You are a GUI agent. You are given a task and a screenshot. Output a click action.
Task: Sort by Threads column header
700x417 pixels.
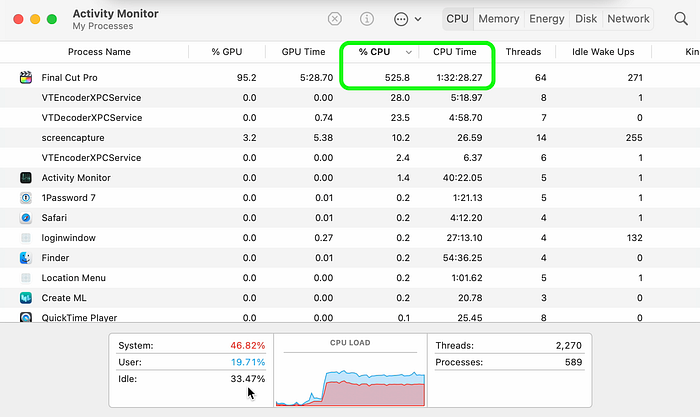tap(523, 52)
